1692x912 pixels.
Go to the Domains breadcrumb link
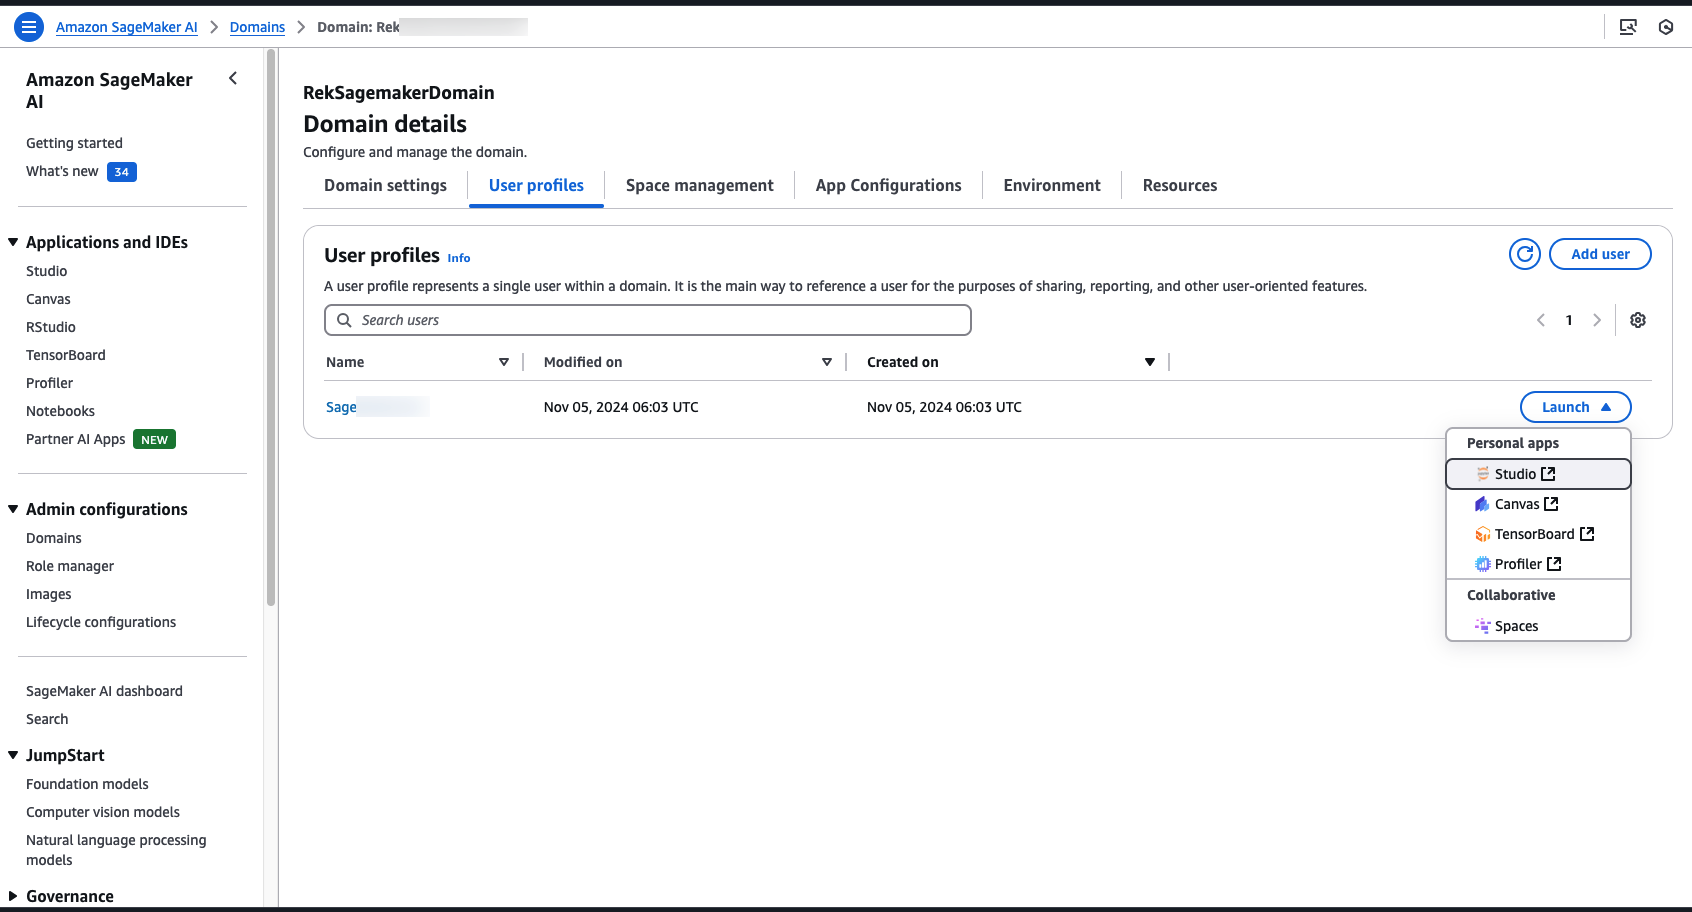(257, 27)
